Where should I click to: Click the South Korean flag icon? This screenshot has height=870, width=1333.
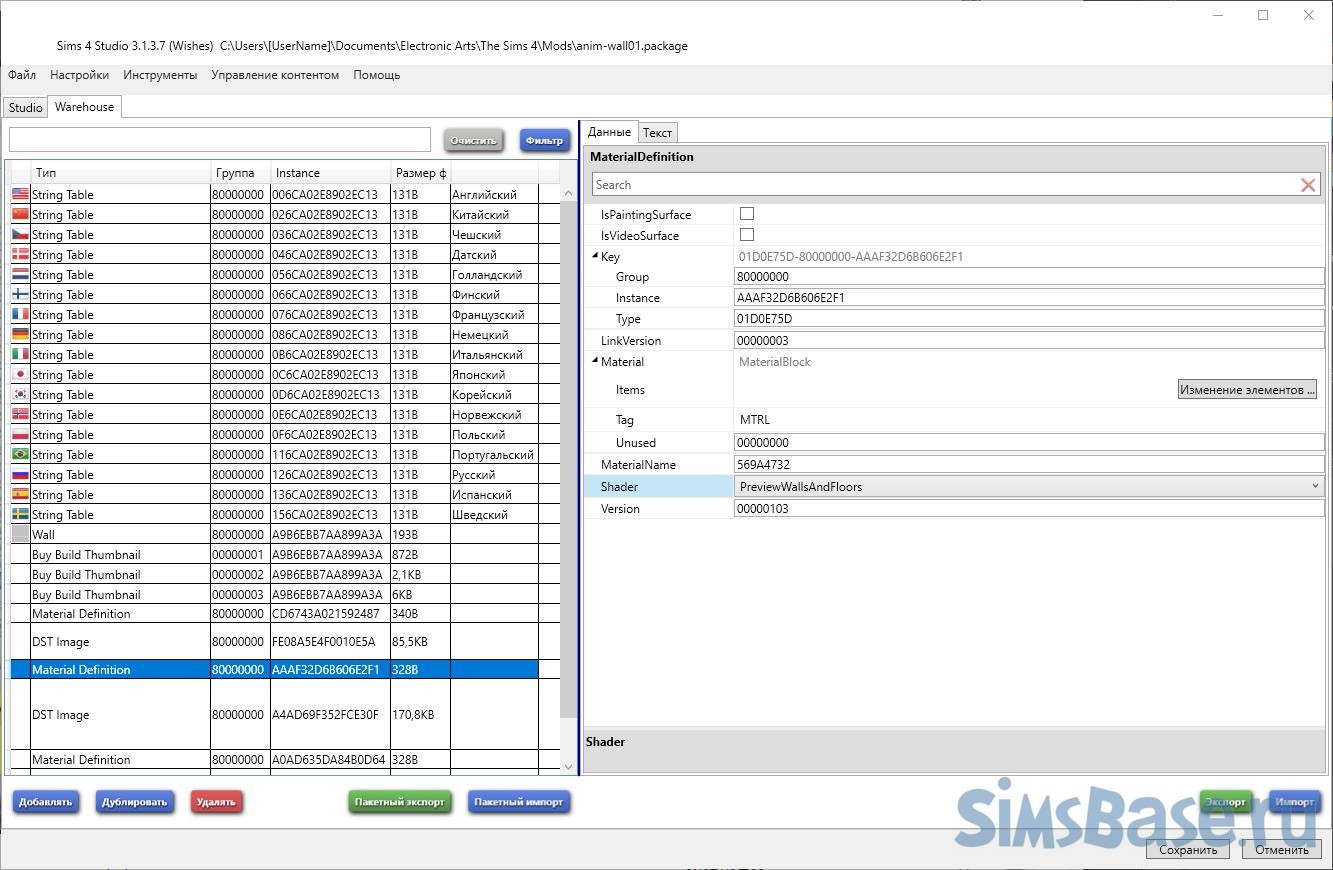(x=20, y=394)
